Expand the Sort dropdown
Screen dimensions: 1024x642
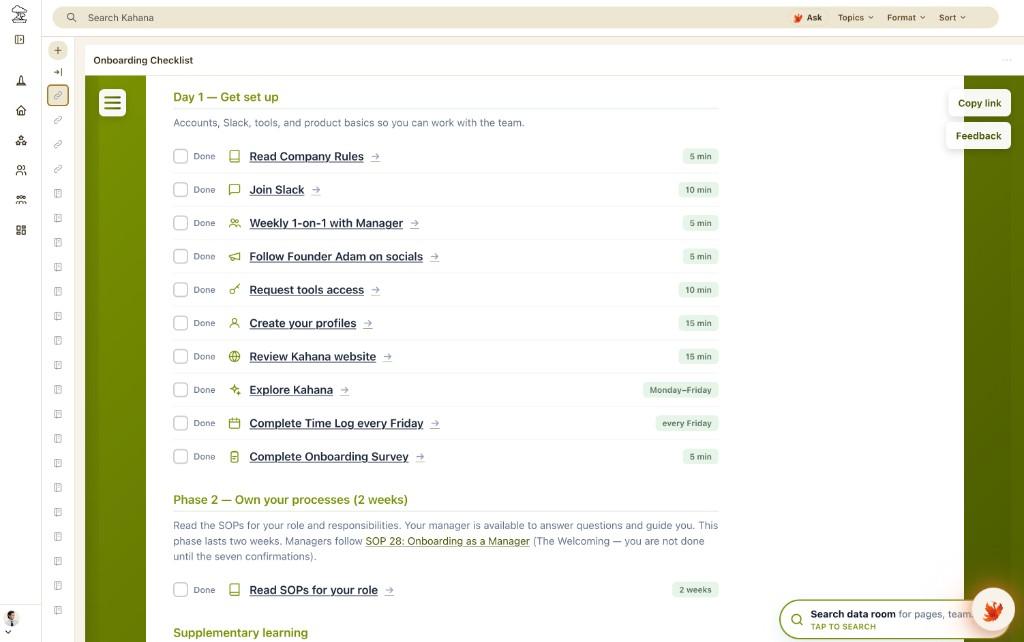[x=952, y=18]
